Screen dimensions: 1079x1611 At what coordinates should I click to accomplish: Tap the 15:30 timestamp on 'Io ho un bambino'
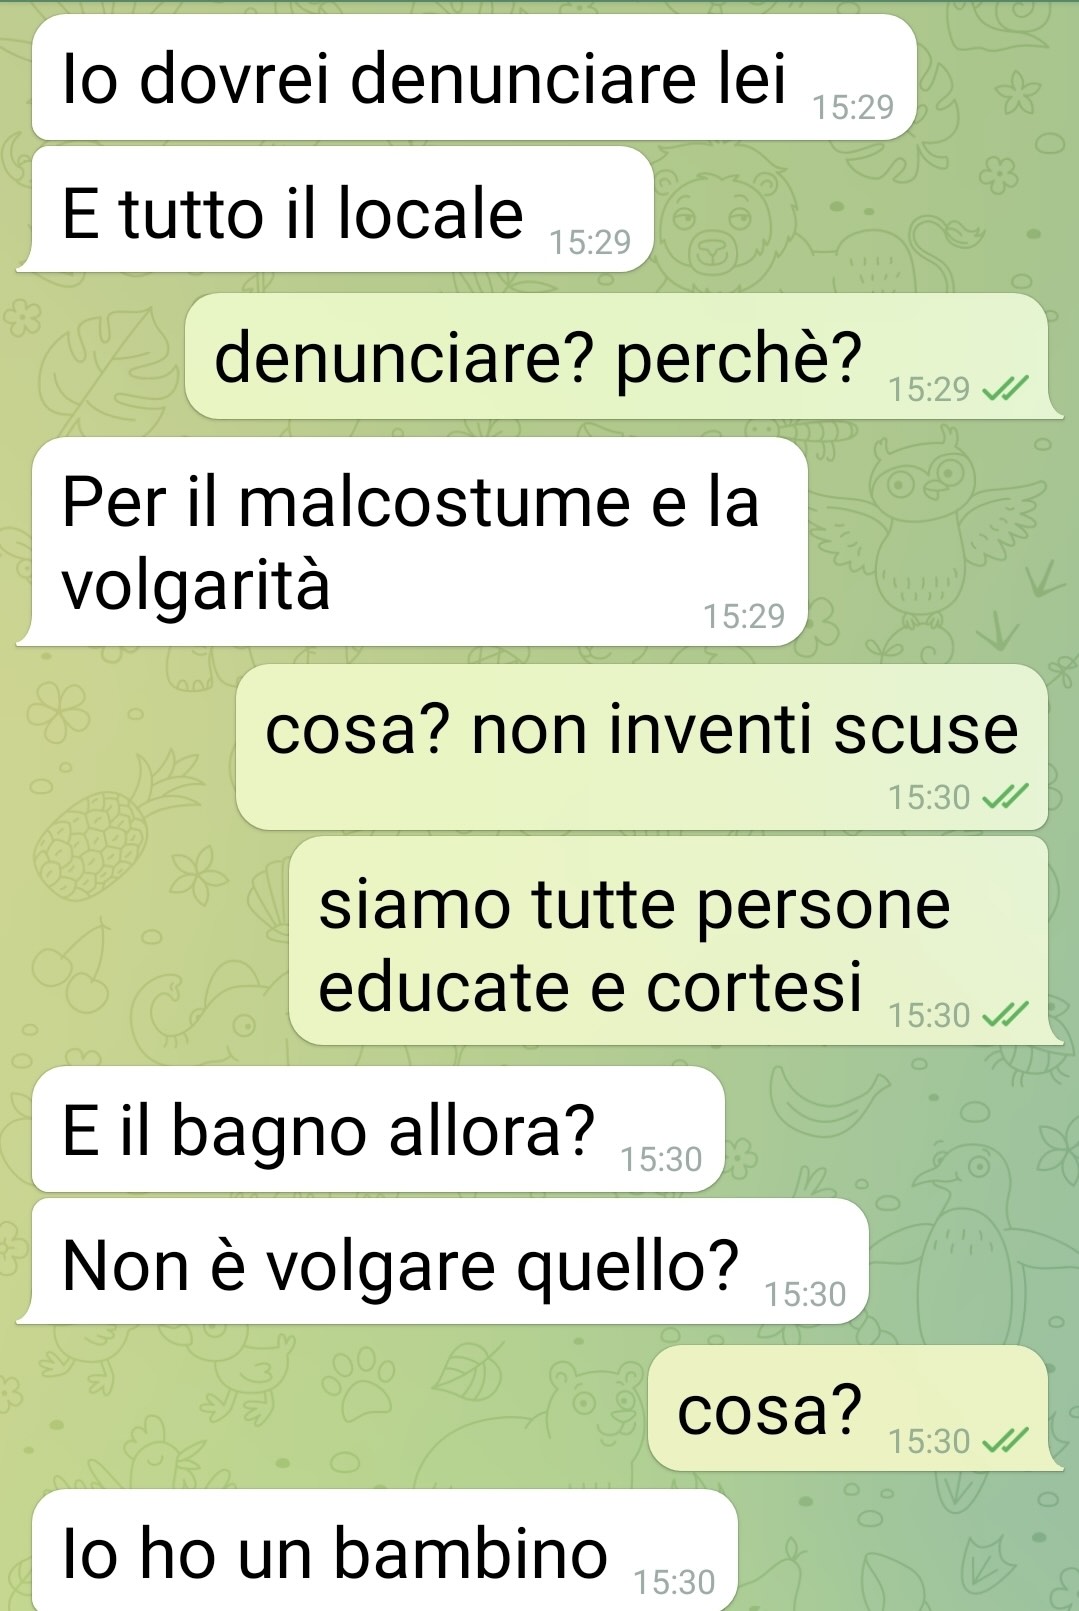674,1582
